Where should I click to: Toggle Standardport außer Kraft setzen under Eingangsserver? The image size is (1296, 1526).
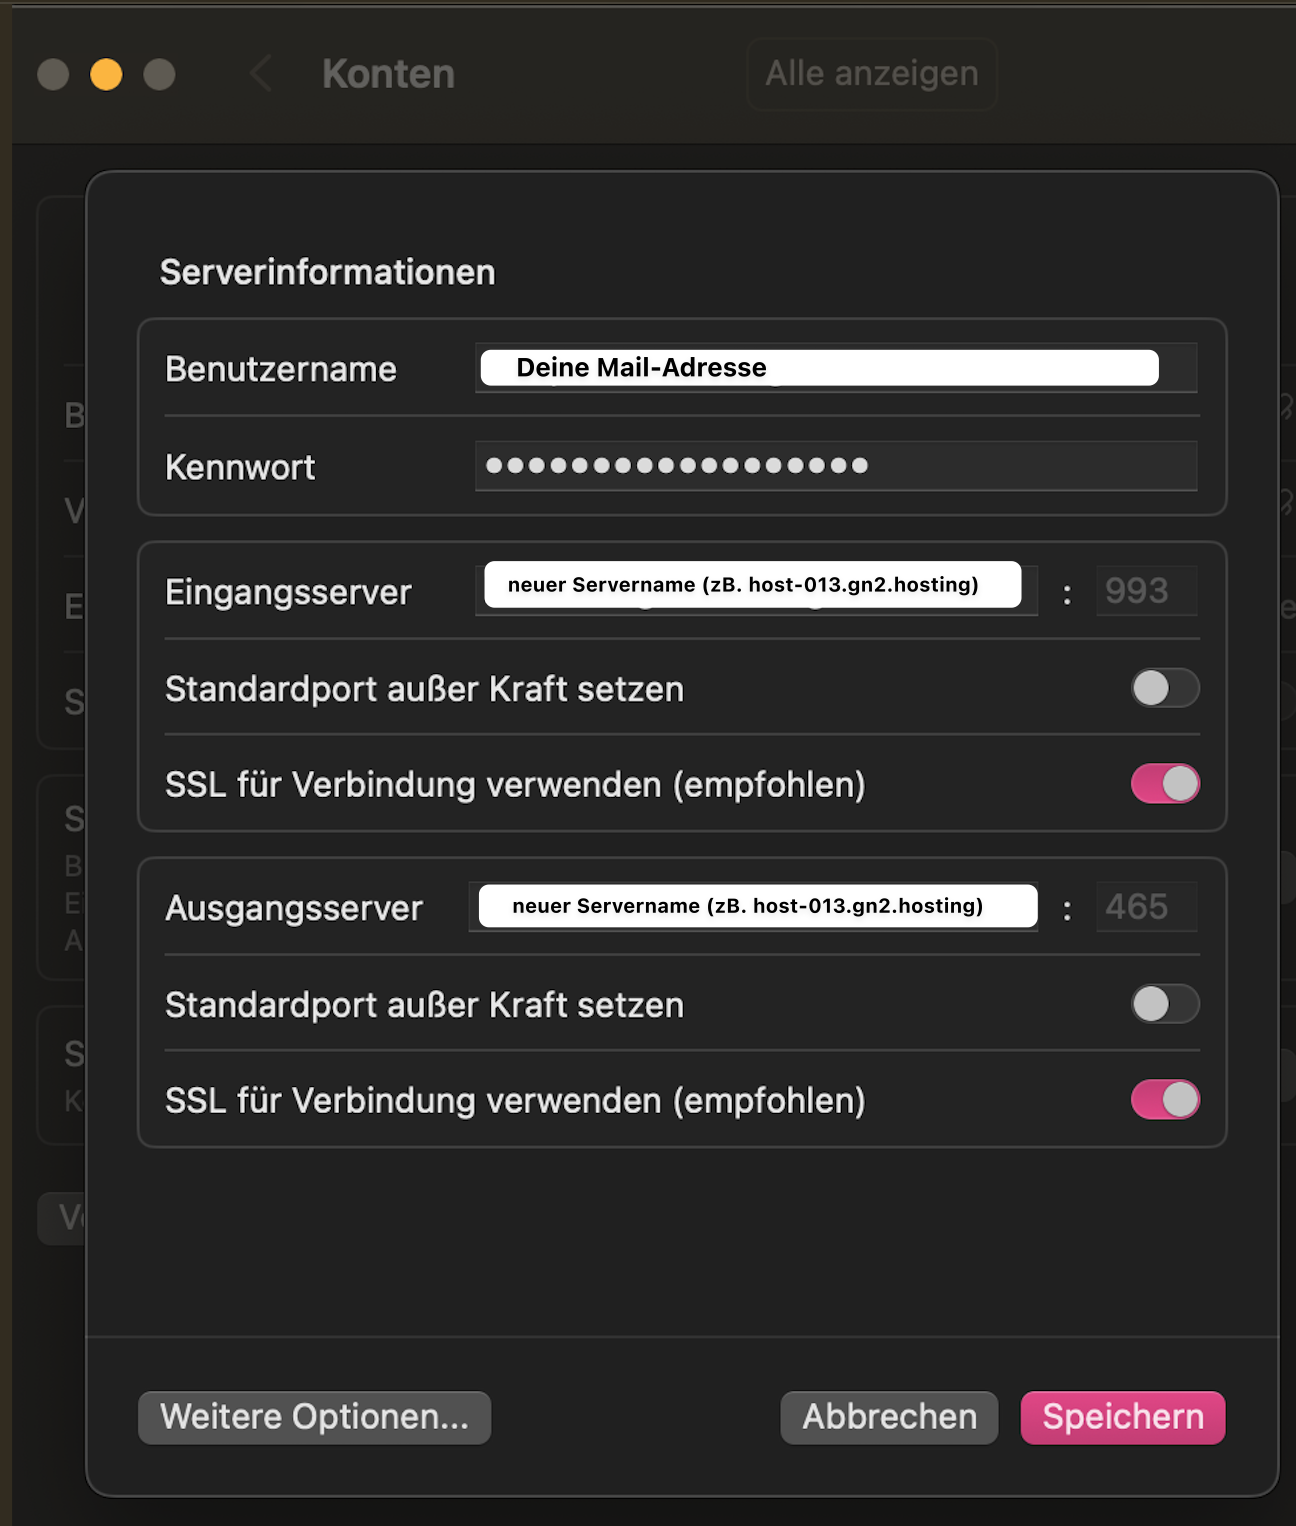click(1165, 688)
